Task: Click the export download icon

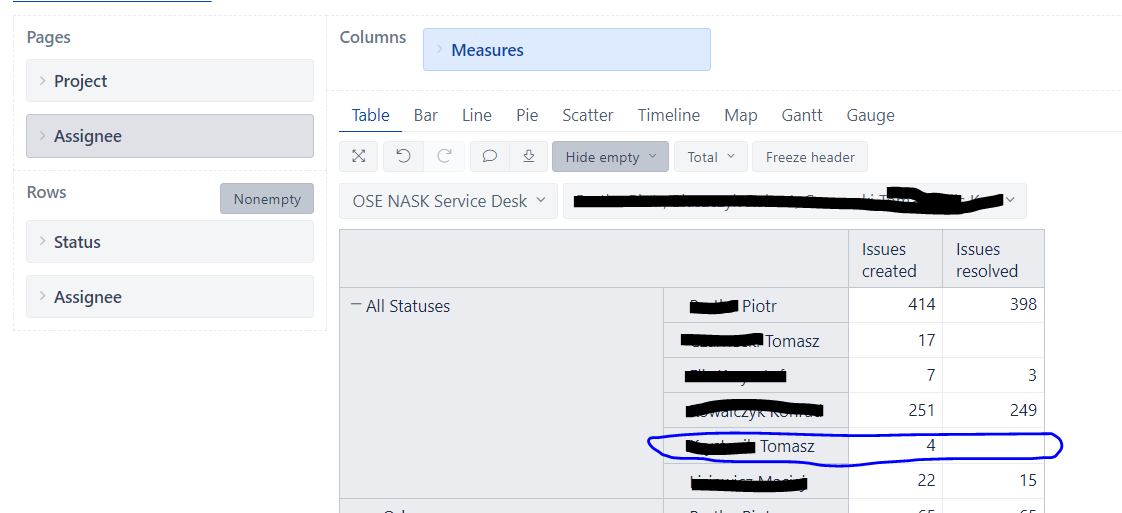Action: coord(528,157)
